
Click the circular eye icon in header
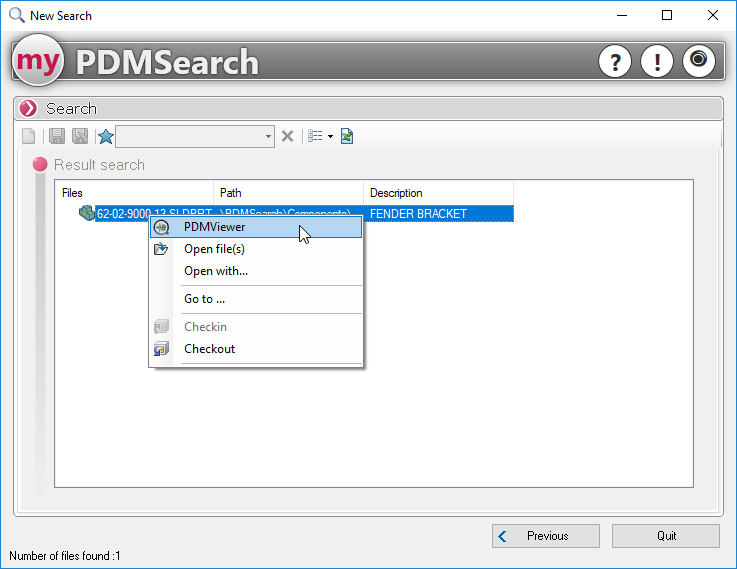(x=699, y=62)
